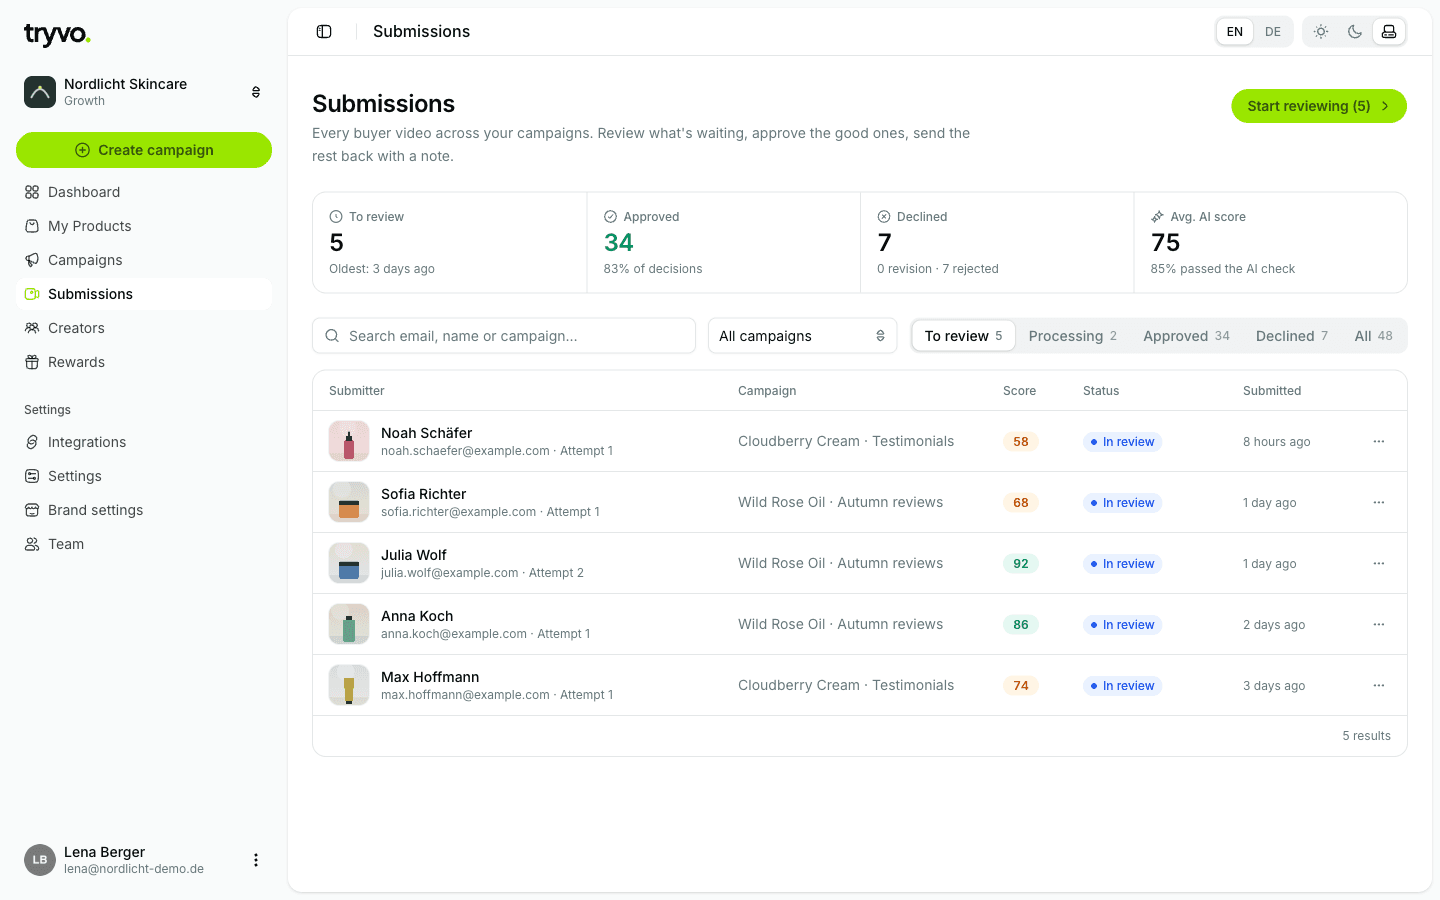
Task: Open the Team page
Action: pos(144,544)
